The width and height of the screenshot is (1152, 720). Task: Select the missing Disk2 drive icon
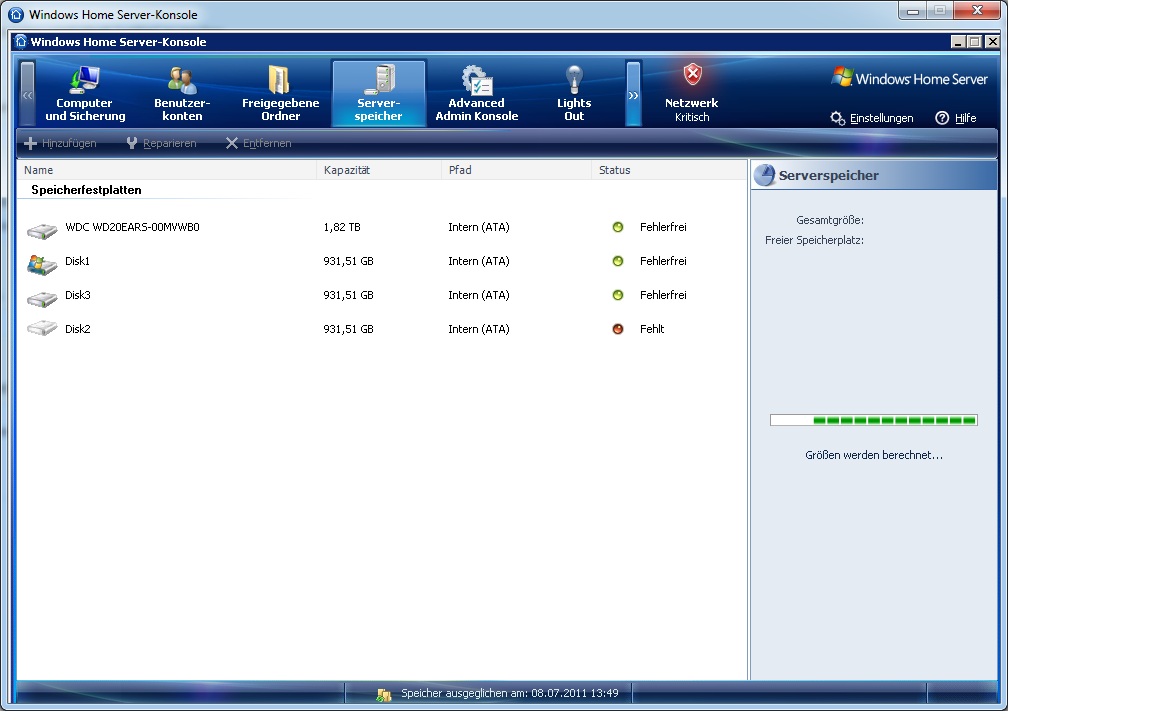point(42,328)
